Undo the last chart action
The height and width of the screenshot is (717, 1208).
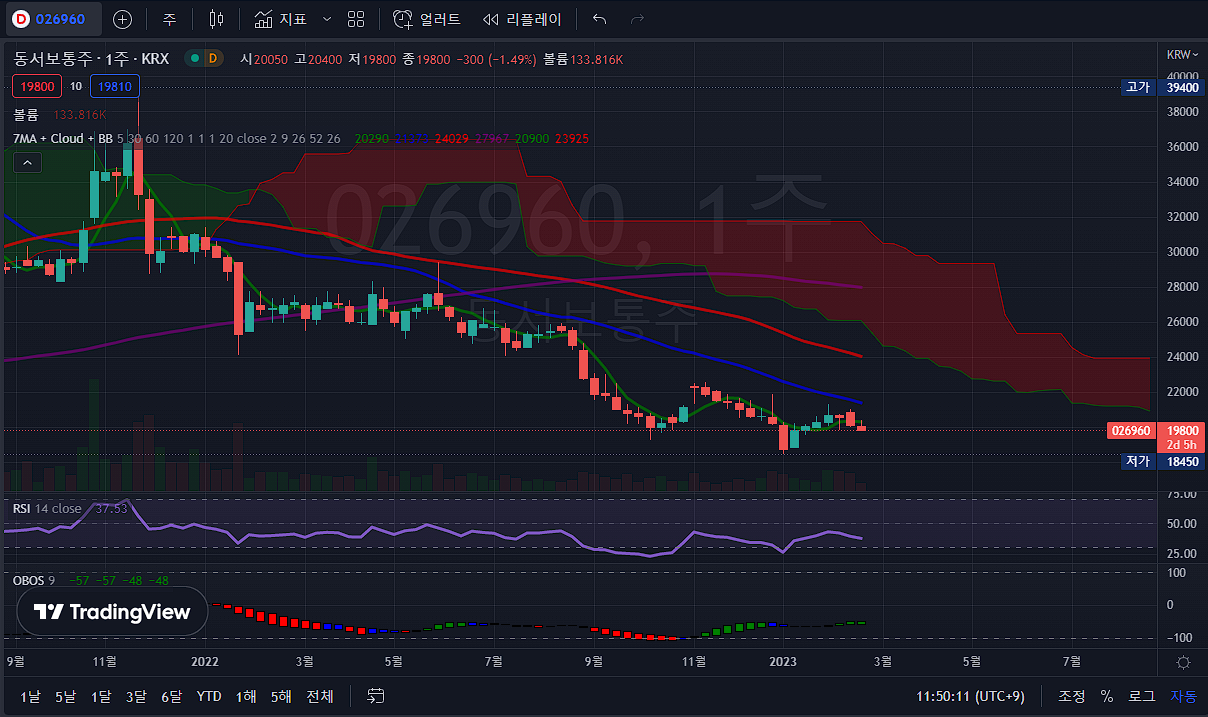point(599,19)
